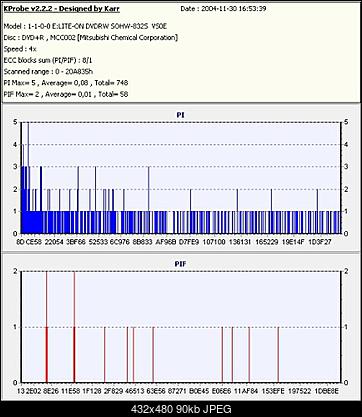Click the 11AF84 PIF axis label
The image size is (362, 417).
pyautogui.click(x=246, y=391)
